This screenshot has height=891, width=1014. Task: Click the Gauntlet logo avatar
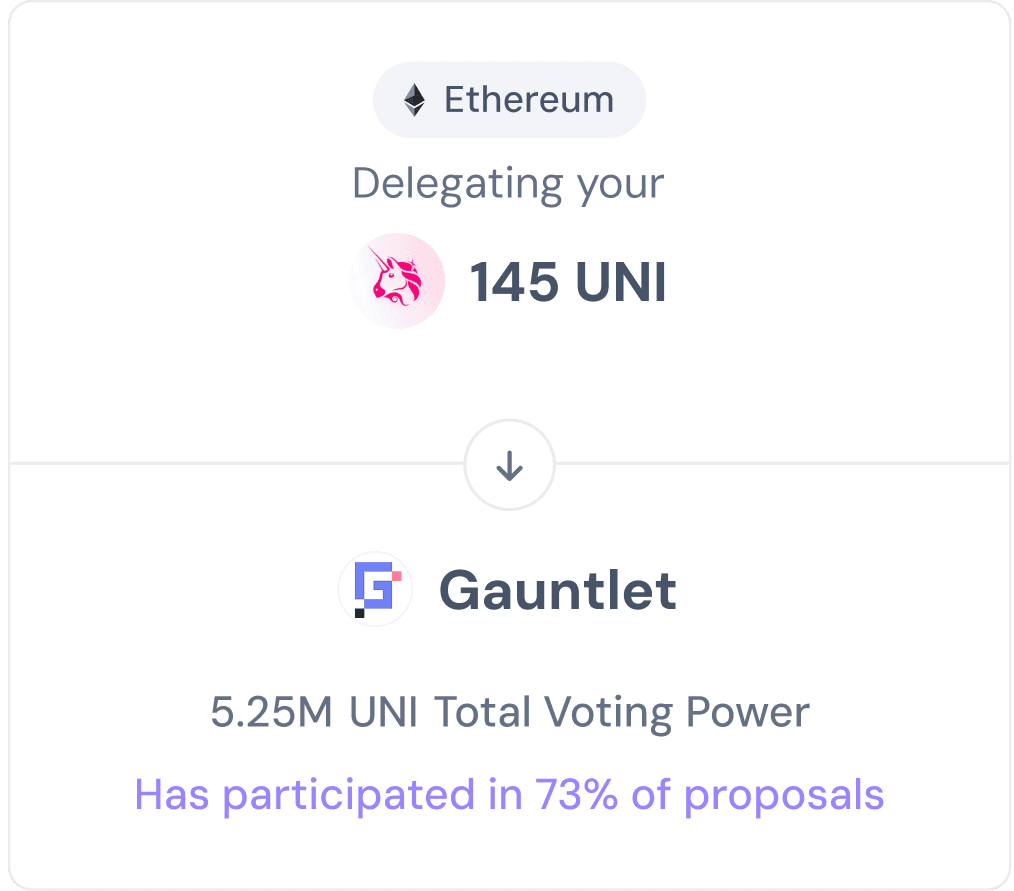(x=375, y=589)
